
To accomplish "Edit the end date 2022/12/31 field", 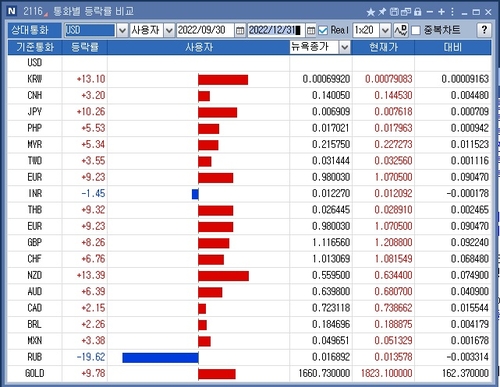I will [x=276, y=30].
